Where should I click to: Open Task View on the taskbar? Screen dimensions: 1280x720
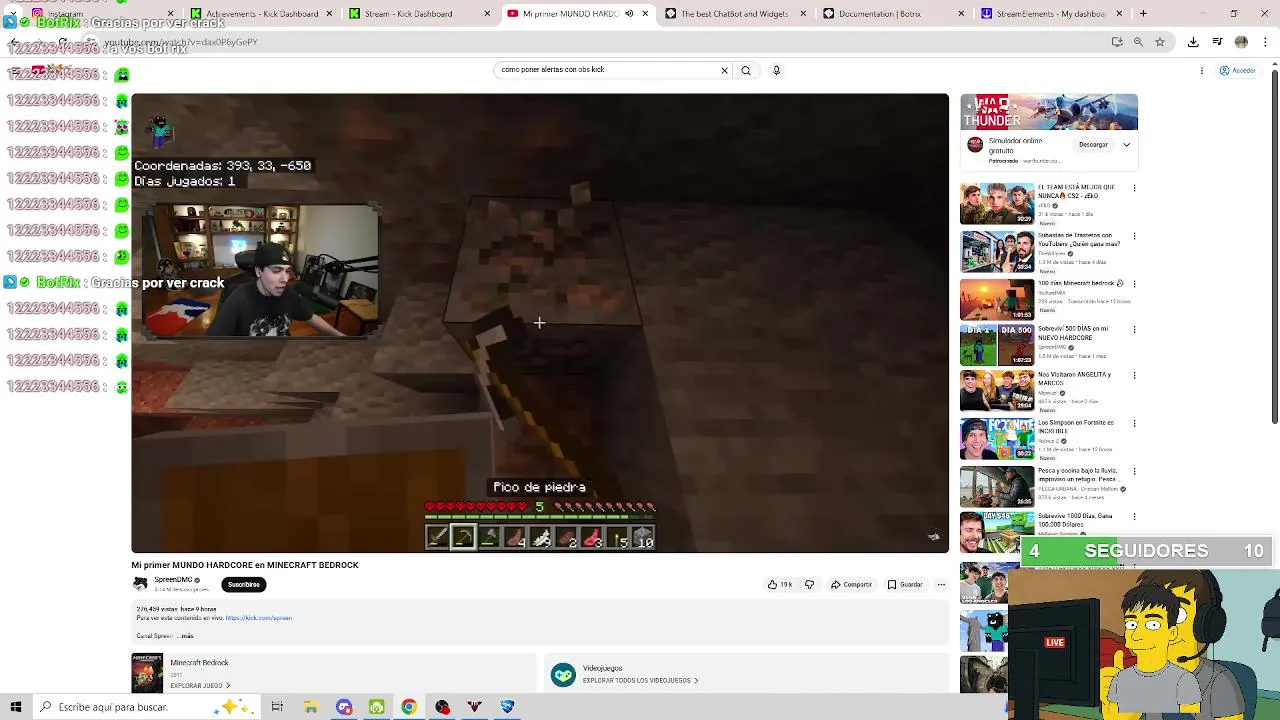277,707
